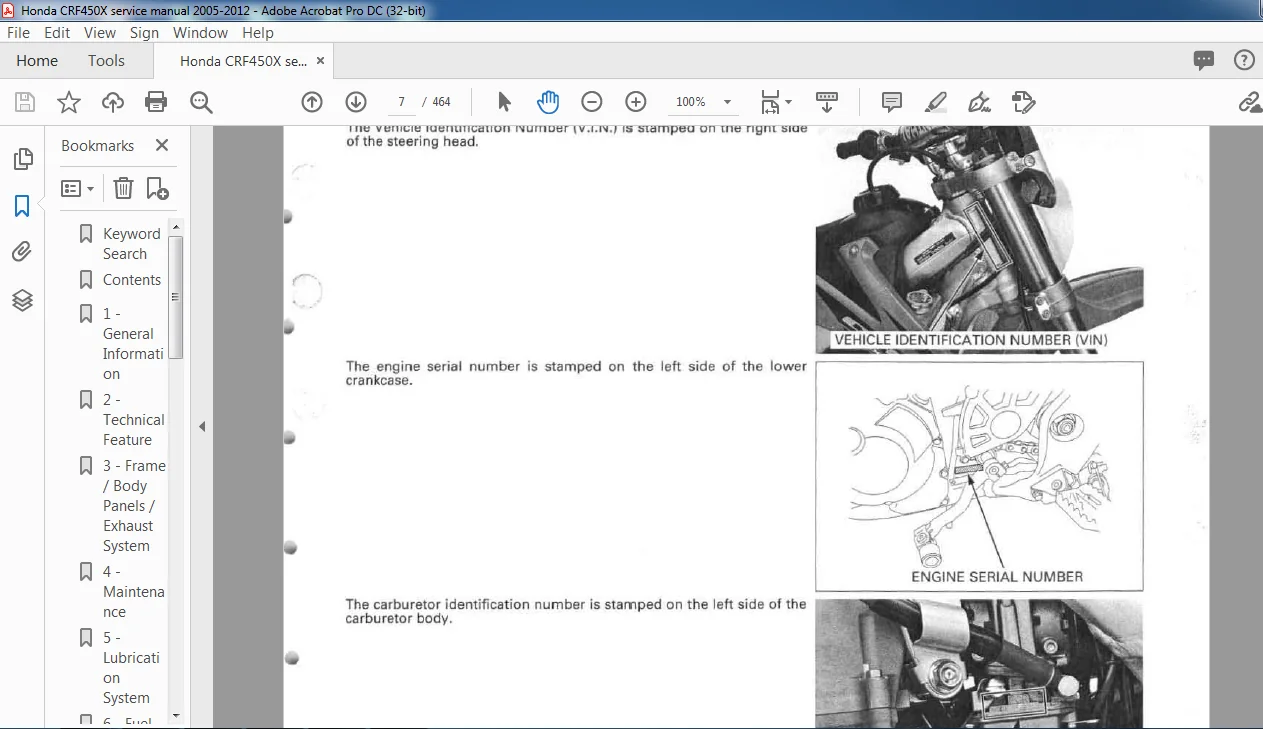Open the fit page options icon

[776, 102]
